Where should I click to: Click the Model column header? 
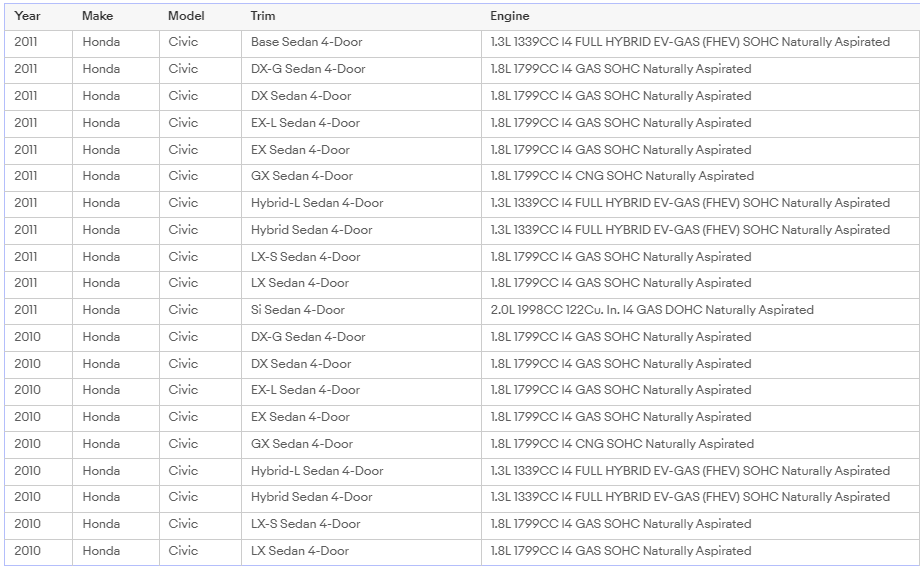click(186, 16)
